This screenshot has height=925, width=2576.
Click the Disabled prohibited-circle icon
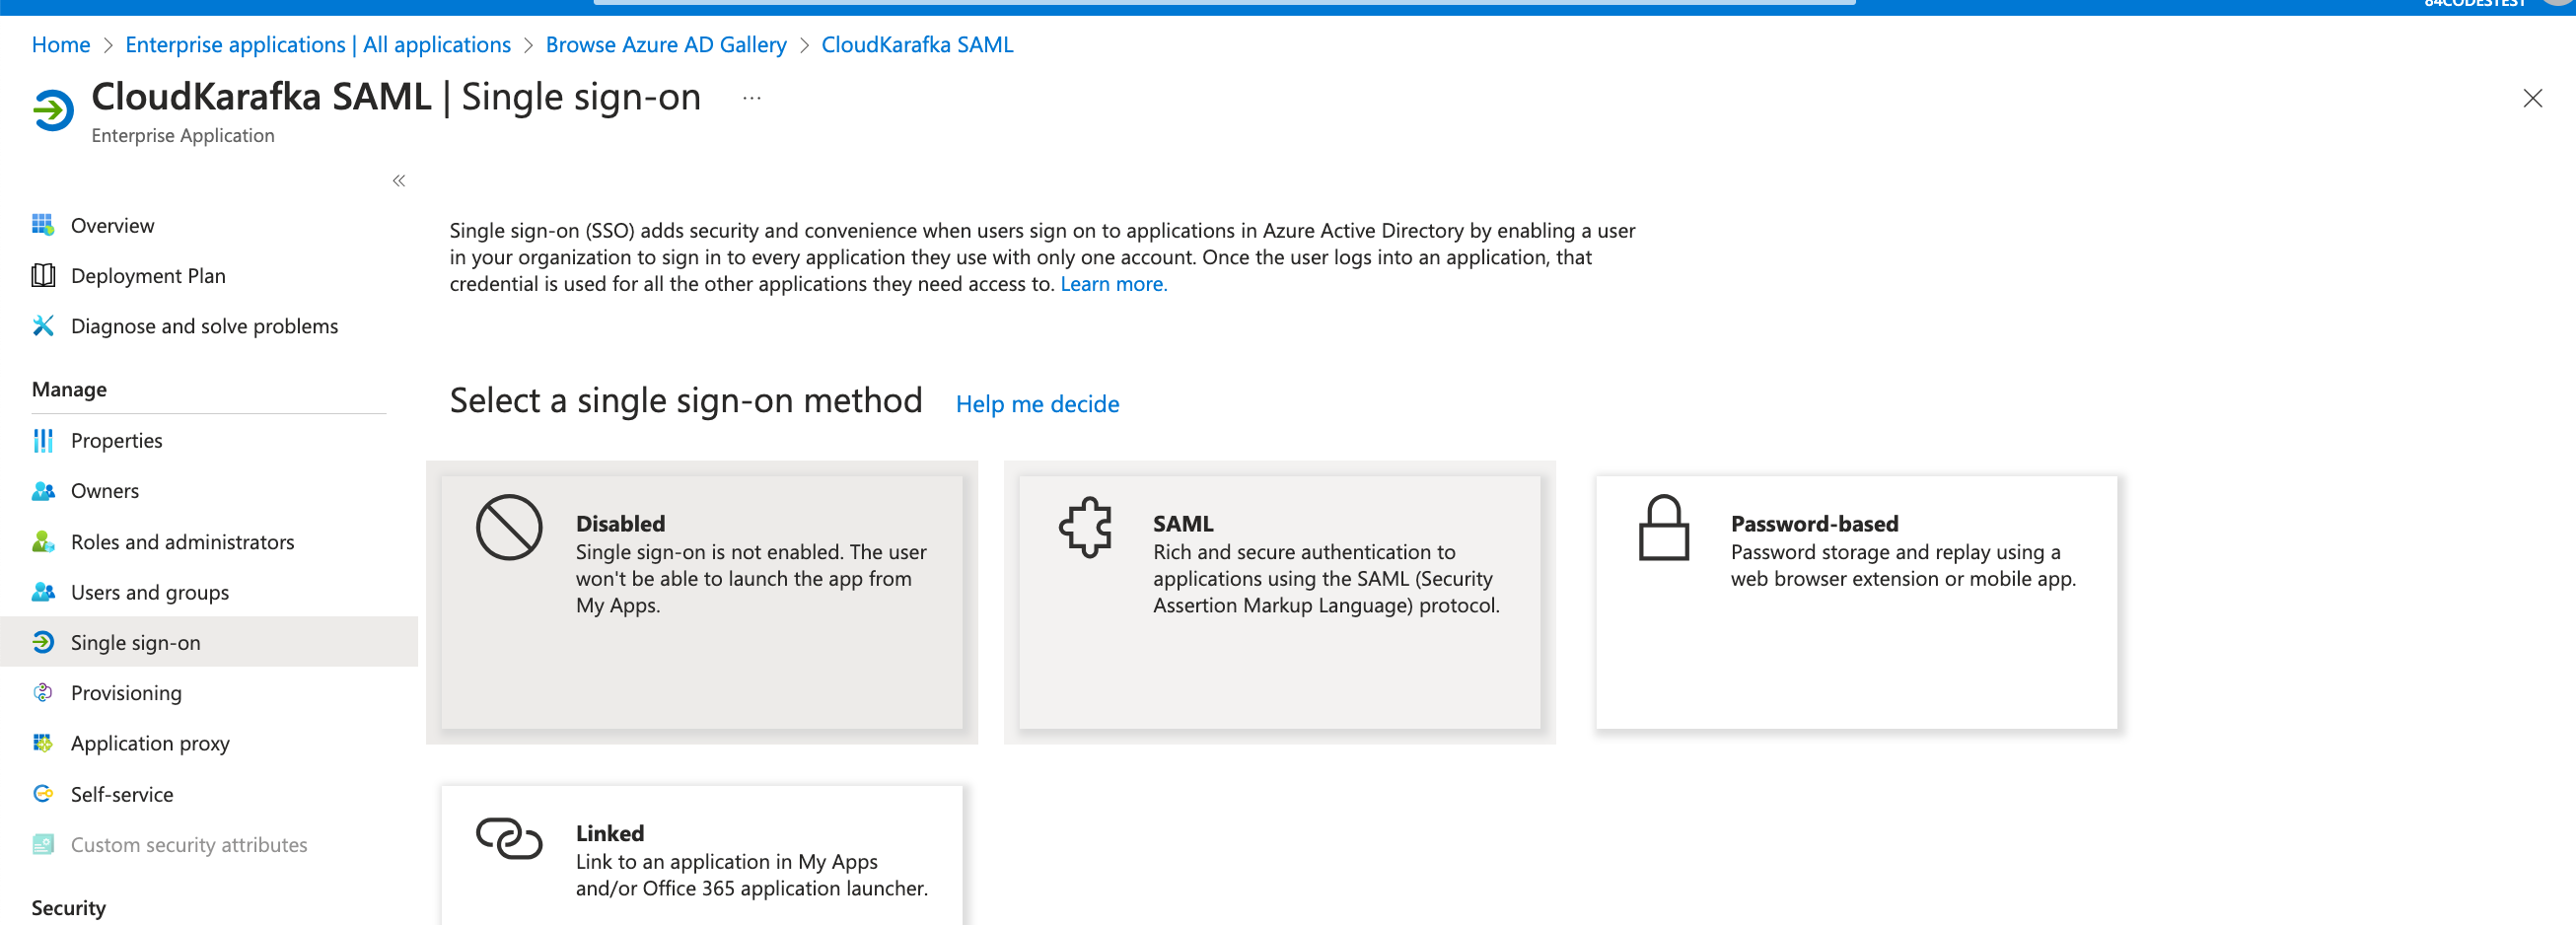pos(509,527)
